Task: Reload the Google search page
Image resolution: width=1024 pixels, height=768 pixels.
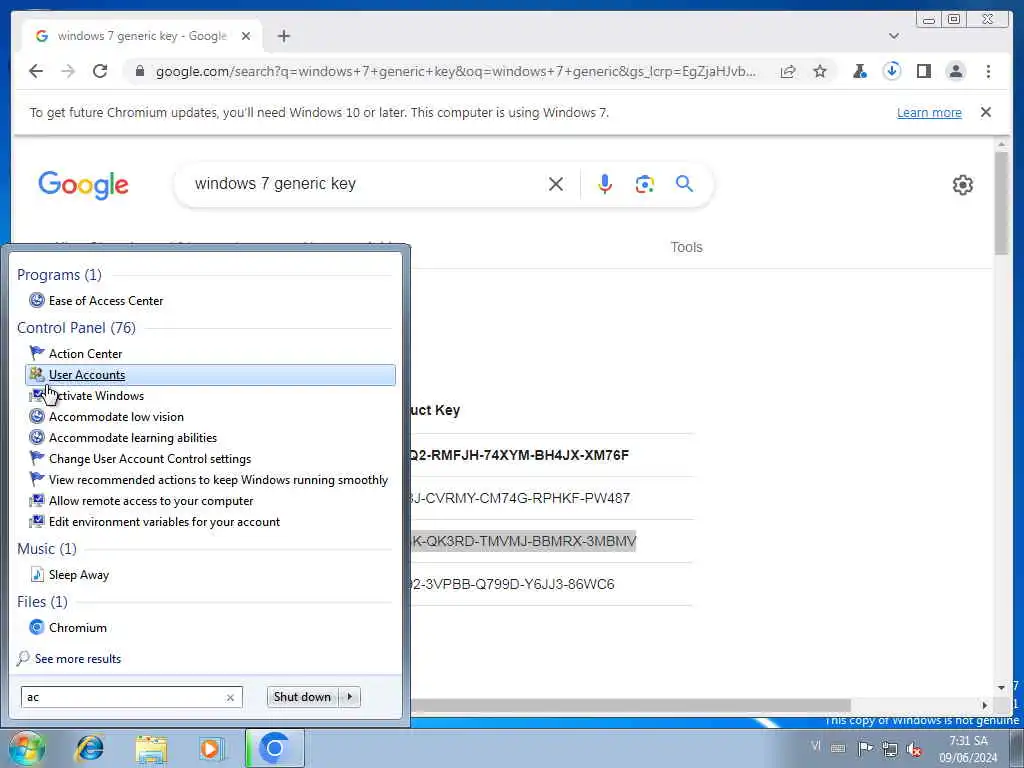Action: coord(100,71)
